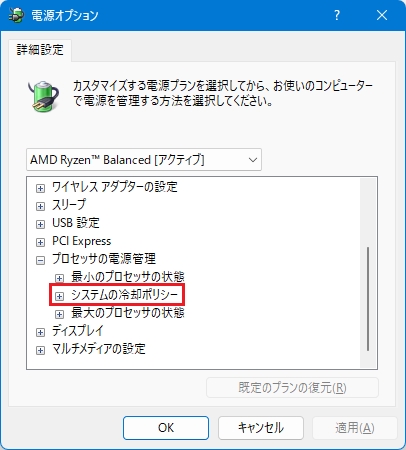The width and height of the screenshot is (406, 450).
Task: Click the power options title bar icon
Action: tap(16, 15)
